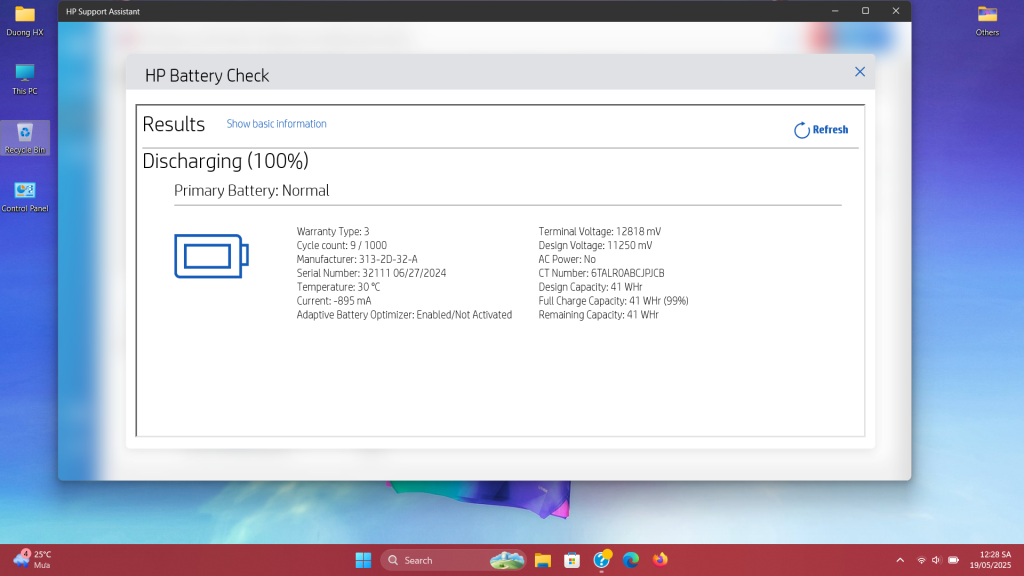
Task: Click the Wi-Fi tray icon
Action: [x=921, y=560]
